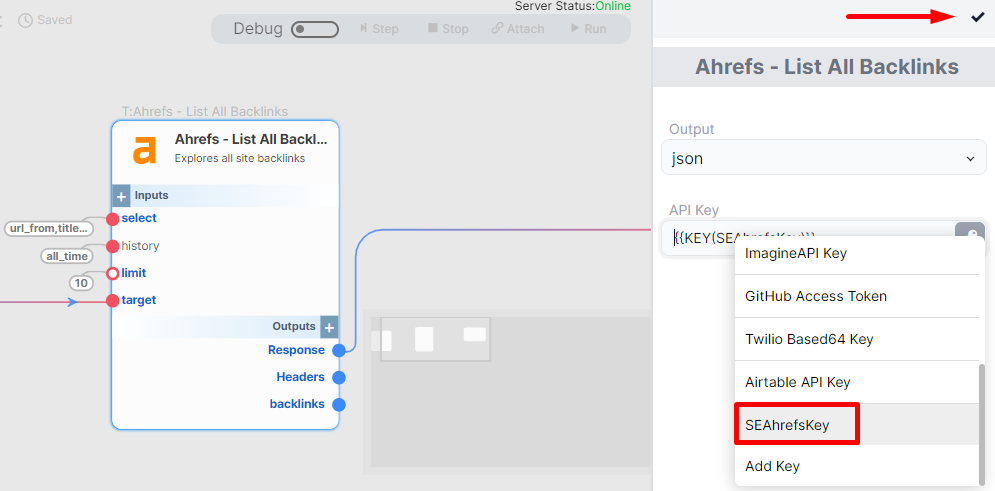Open the Output json dropdown
The image size is (995, 491).
tap(824, 157)
